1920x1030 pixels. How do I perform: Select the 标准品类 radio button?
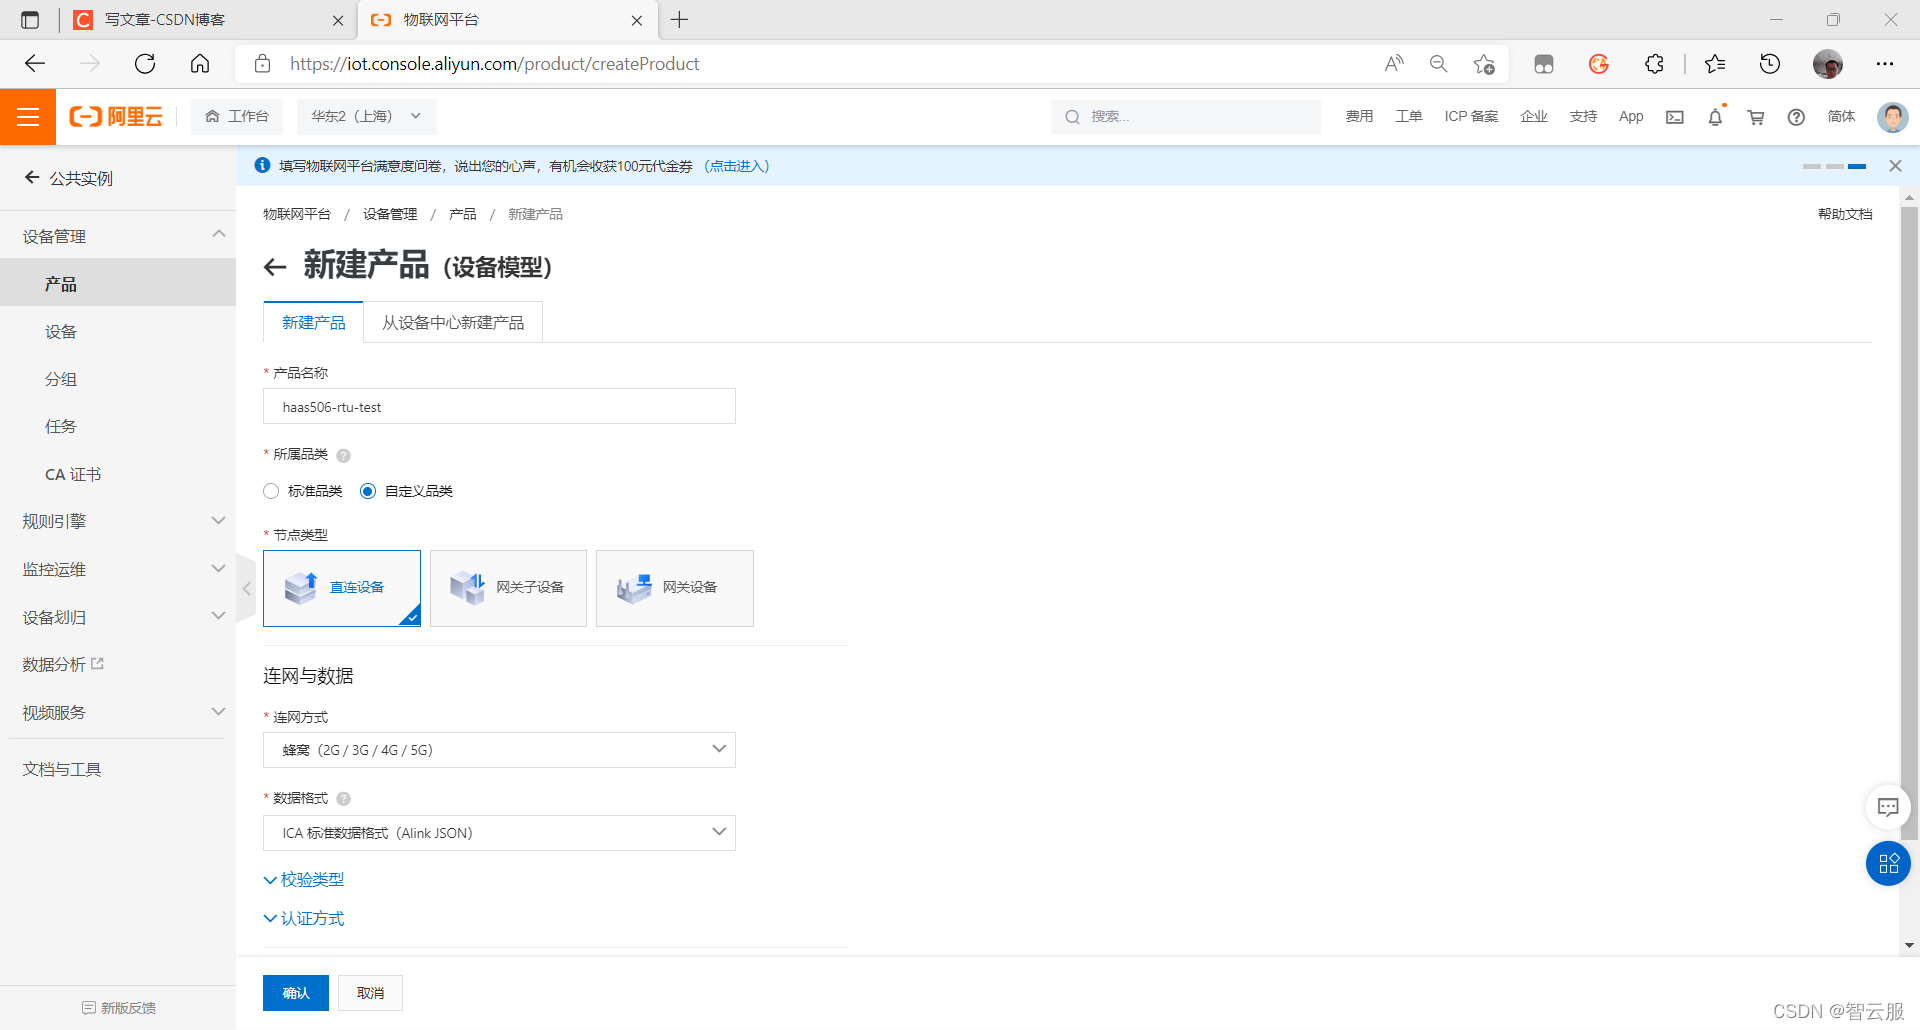pyautogui.click(x=271, y=490)
